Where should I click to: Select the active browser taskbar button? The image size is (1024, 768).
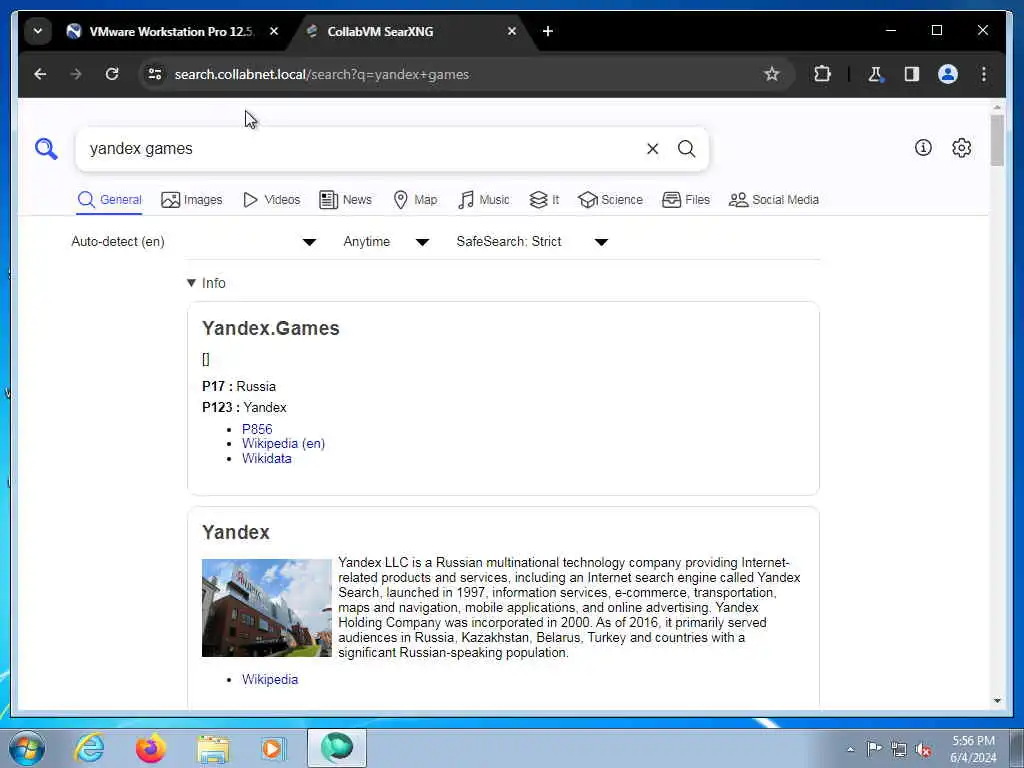click(336, 748)
